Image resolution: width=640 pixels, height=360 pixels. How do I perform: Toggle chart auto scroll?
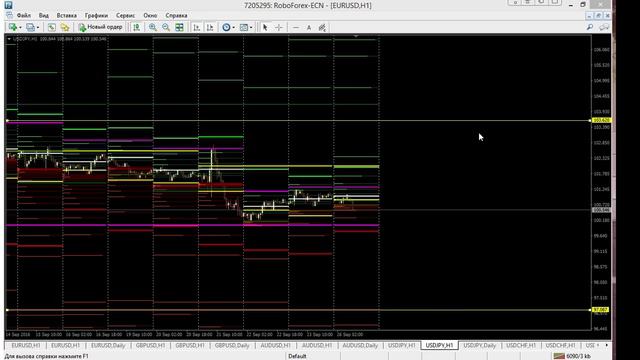197,27
